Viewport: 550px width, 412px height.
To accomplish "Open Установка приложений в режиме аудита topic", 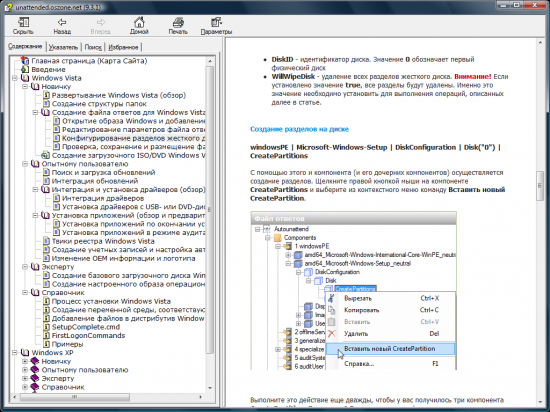I will coord(134,232).
